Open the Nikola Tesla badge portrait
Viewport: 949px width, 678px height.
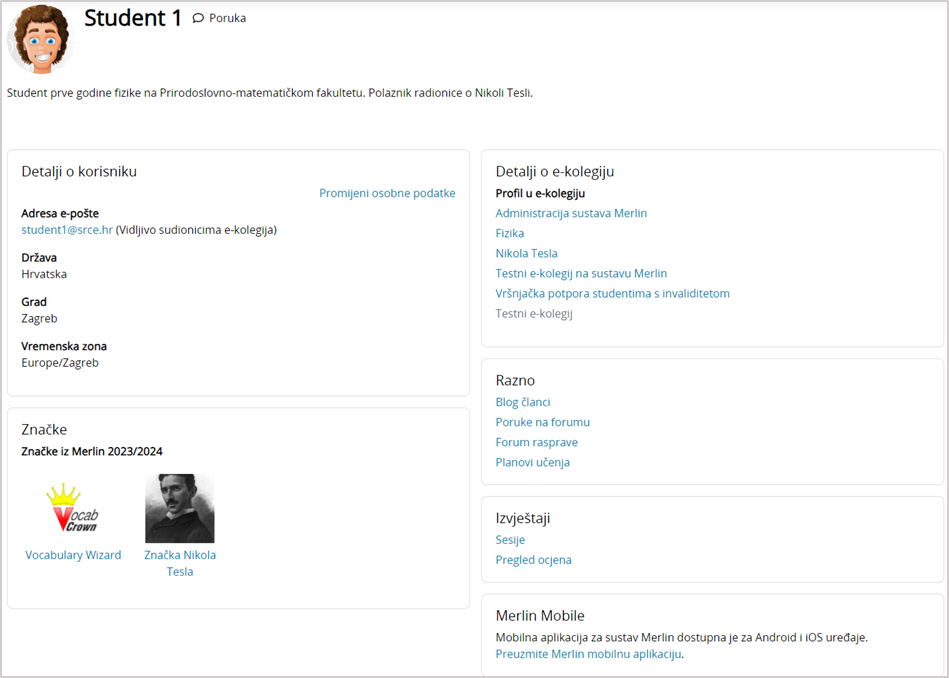pos(180,509)
